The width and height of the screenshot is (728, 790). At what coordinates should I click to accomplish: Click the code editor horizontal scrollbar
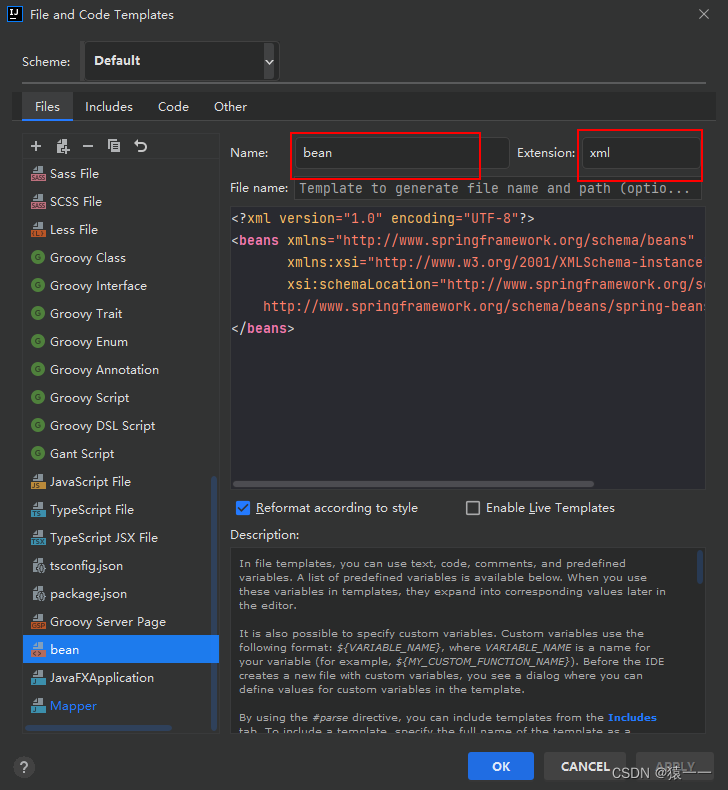point(413,484)
